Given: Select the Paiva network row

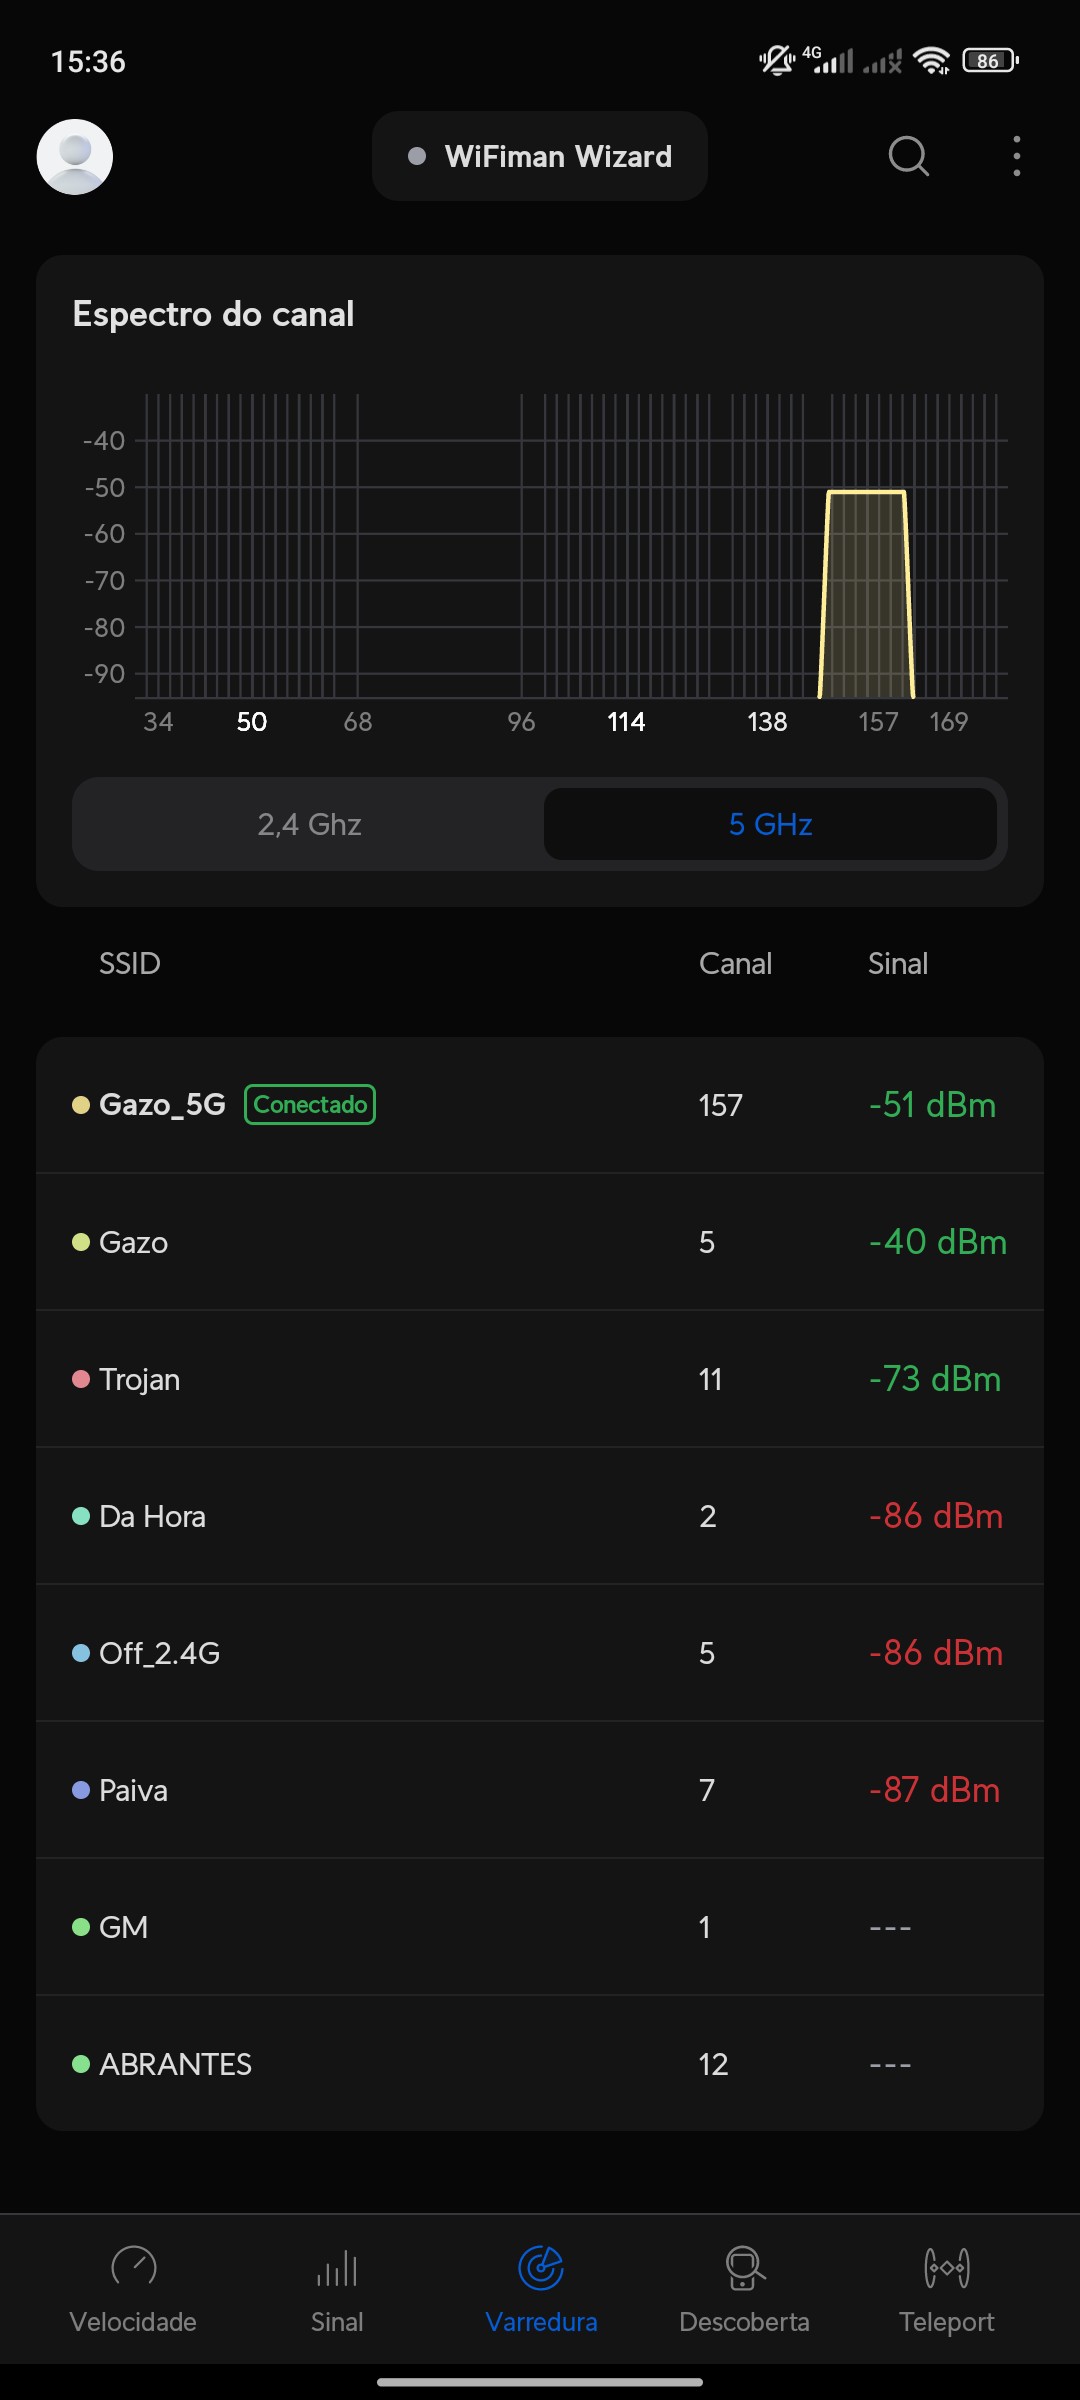Looking at the screenshot, I should (540, 1790).
